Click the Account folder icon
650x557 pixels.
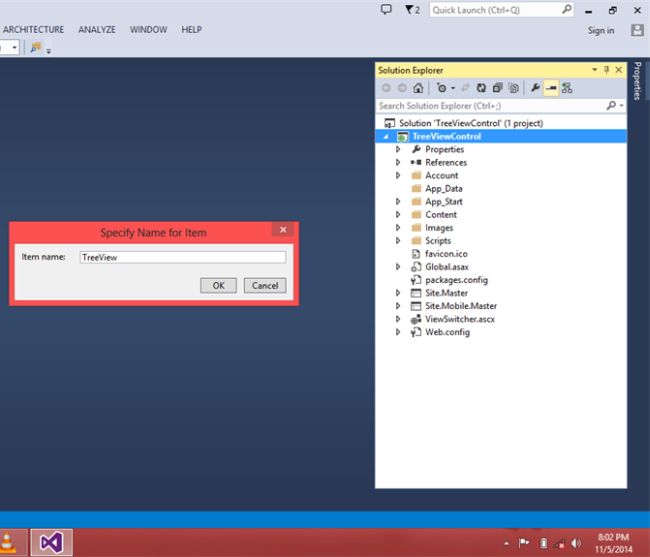[x=416, y=175]
